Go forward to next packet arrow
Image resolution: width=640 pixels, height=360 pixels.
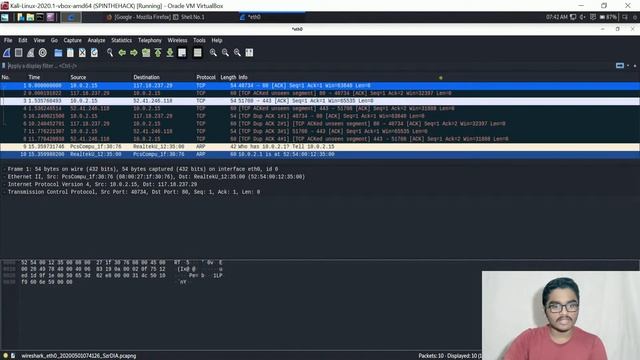coord(133,53)
